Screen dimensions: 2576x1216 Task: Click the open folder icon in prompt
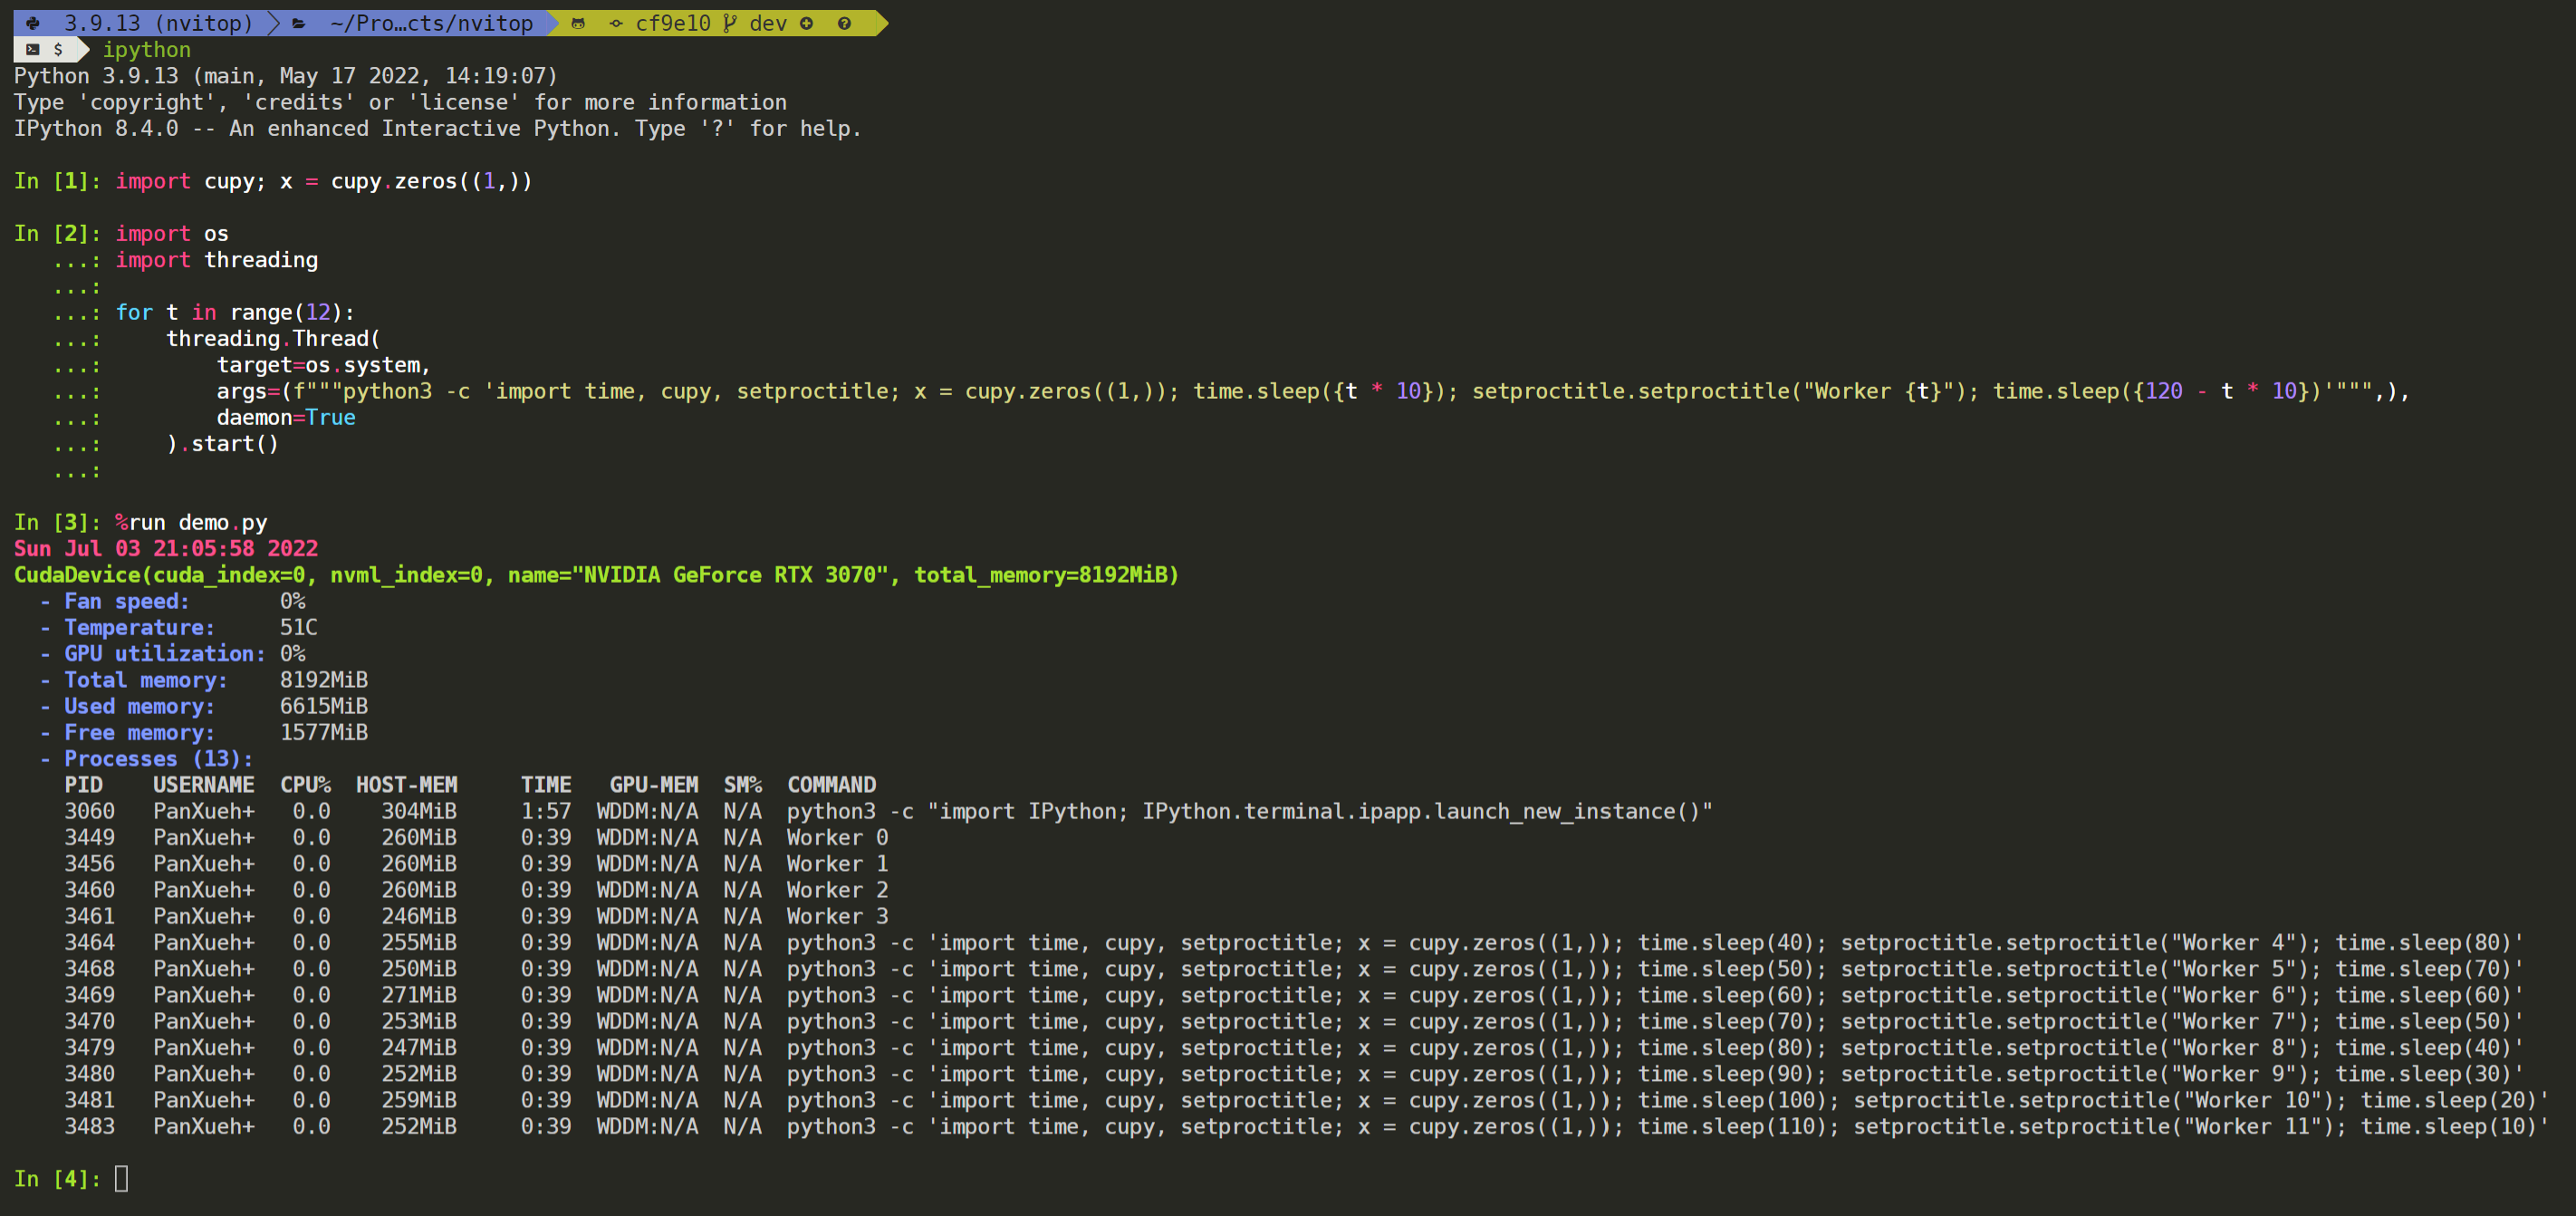[x=298, y=23]
